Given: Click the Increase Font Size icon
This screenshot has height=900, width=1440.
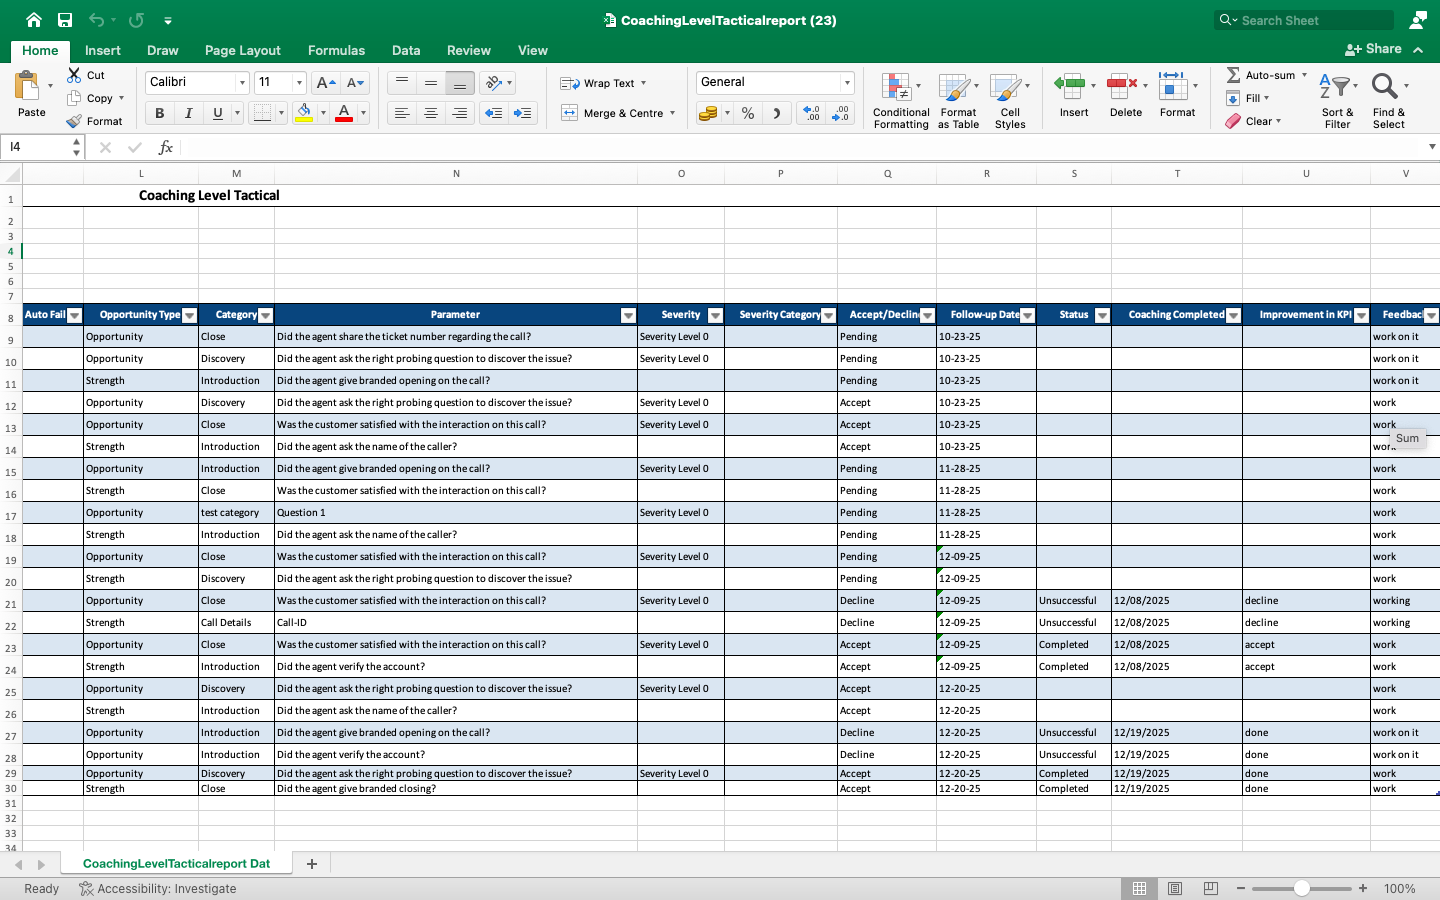Looking at the screenshot, I should pos(325,83).
